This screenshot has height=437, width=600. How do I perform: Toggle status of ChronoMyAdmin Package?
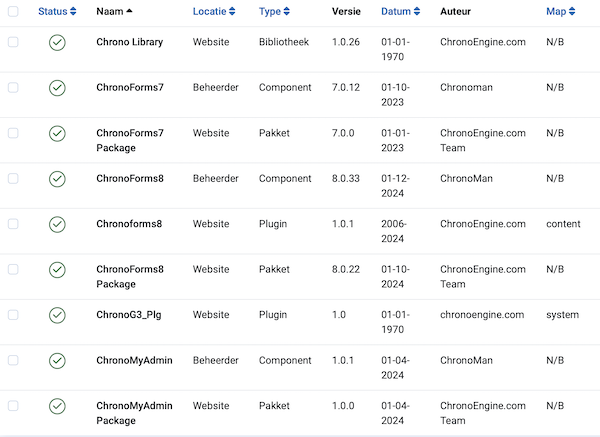click(x=57, y=406)
